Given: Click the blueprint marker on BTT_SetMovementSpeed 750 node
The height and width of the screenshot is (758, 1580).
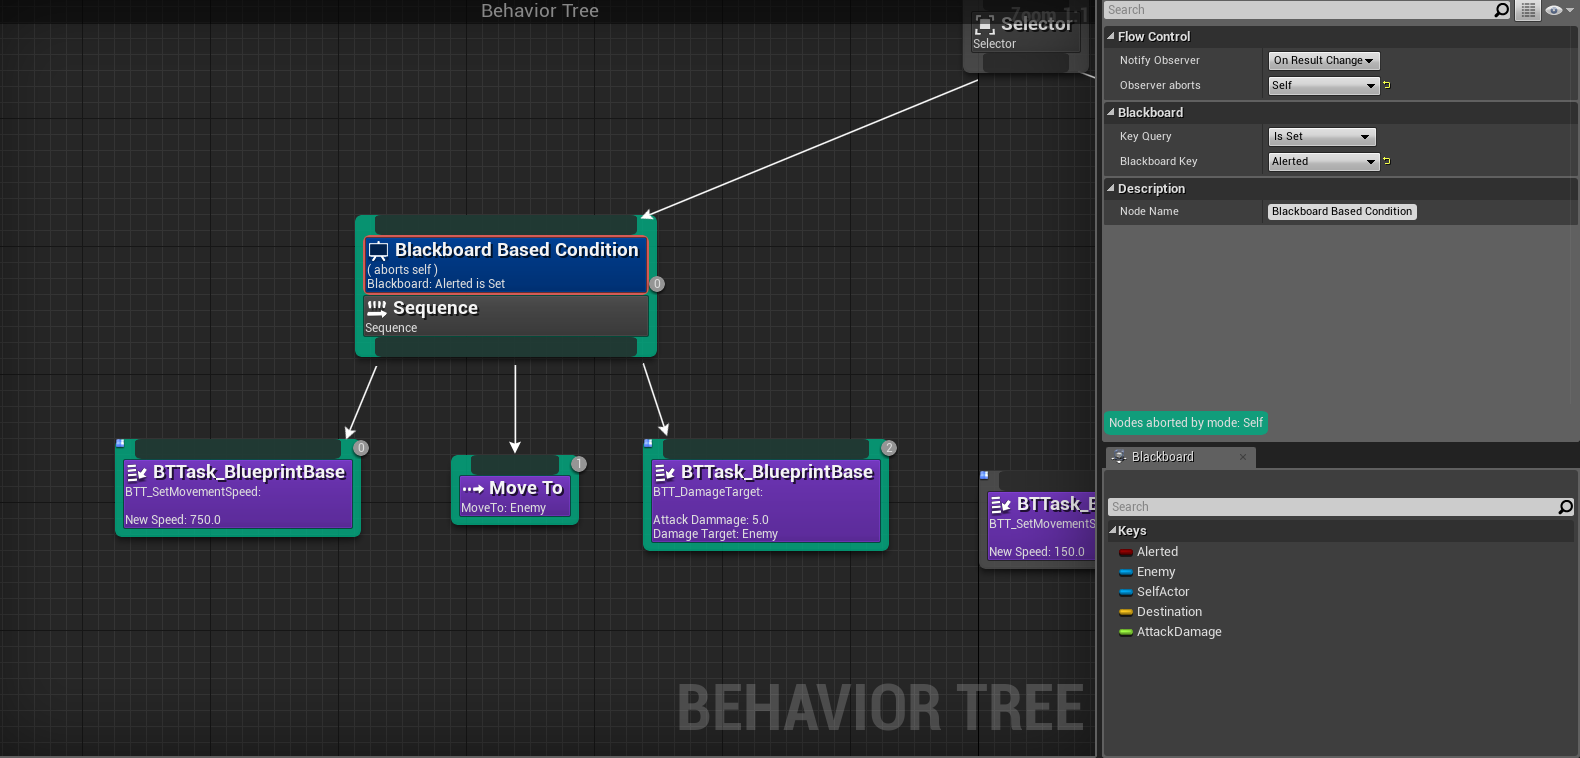Looking at the screenshot, I should [120, 443].
